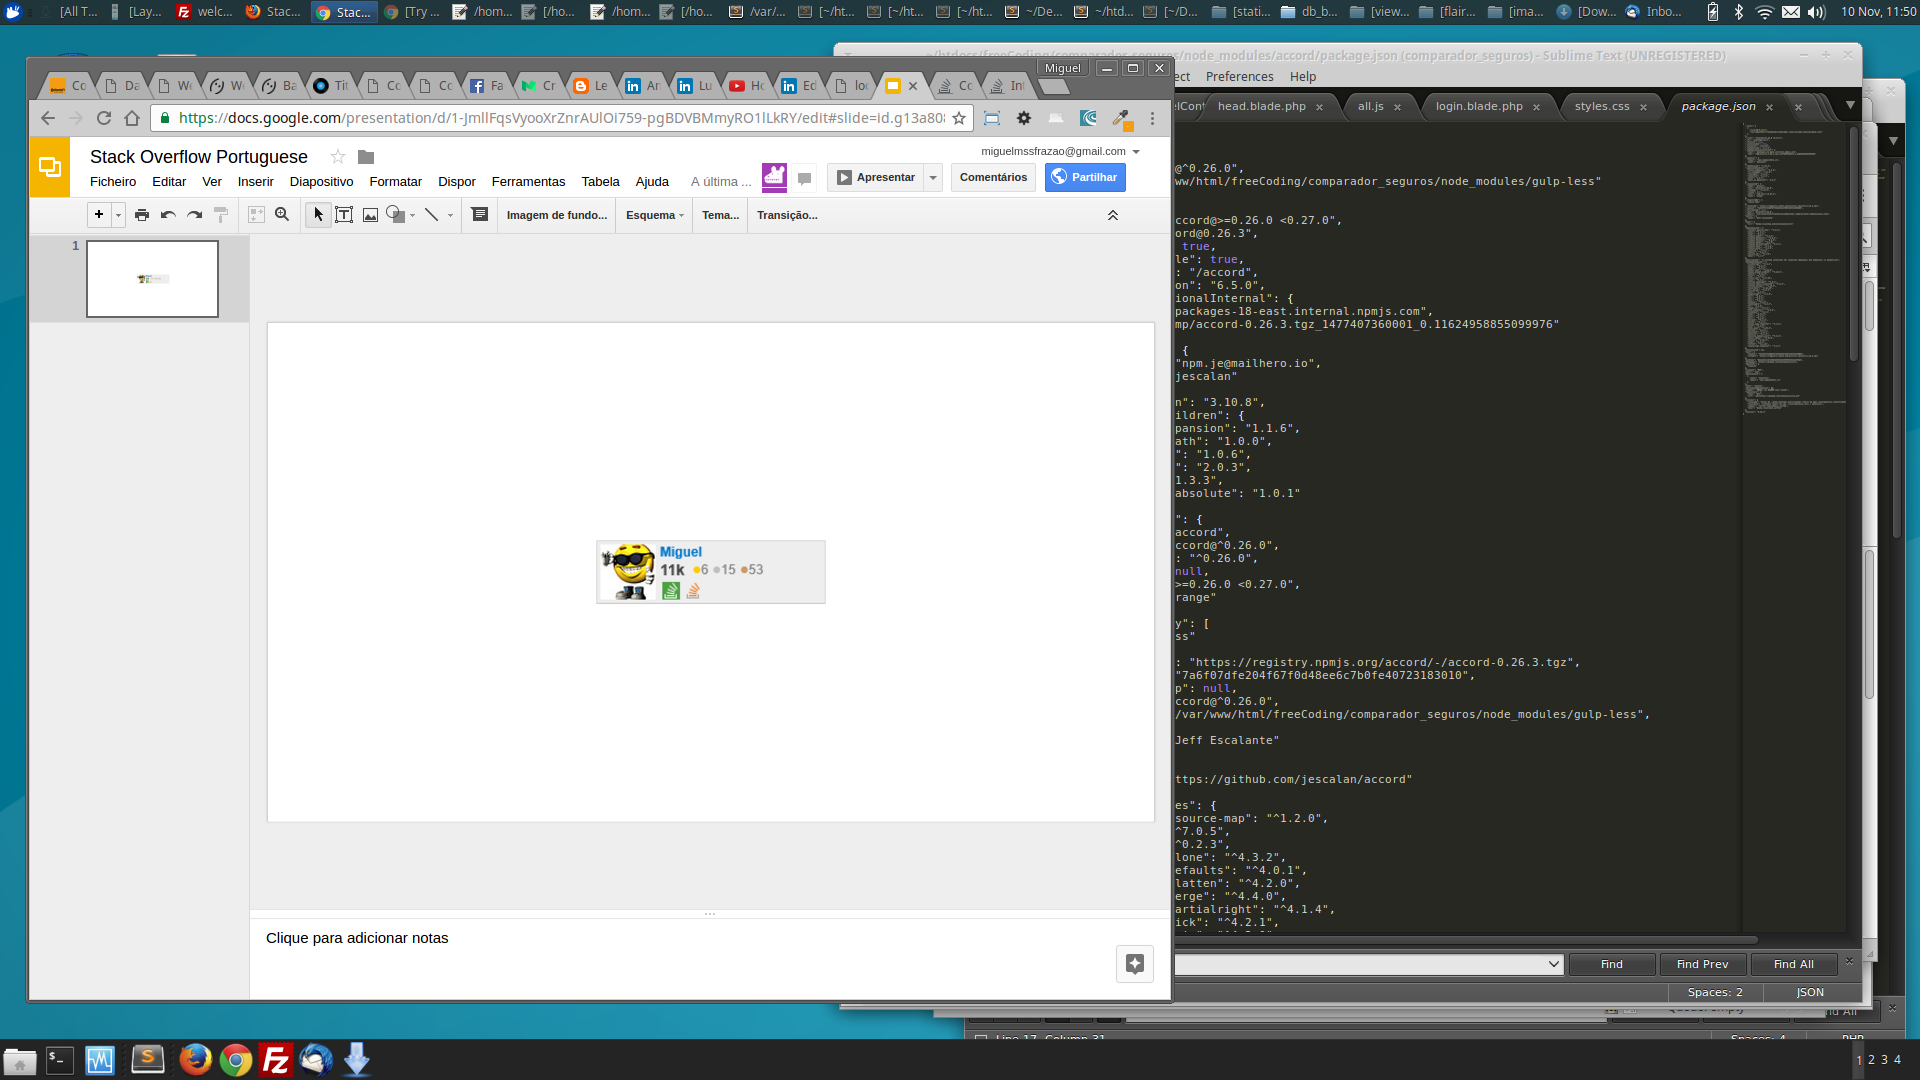Open the new slide layout dropdown arrow
Image resolution: width=1920 pixels, height=1080 pixels.
[118, 215]
